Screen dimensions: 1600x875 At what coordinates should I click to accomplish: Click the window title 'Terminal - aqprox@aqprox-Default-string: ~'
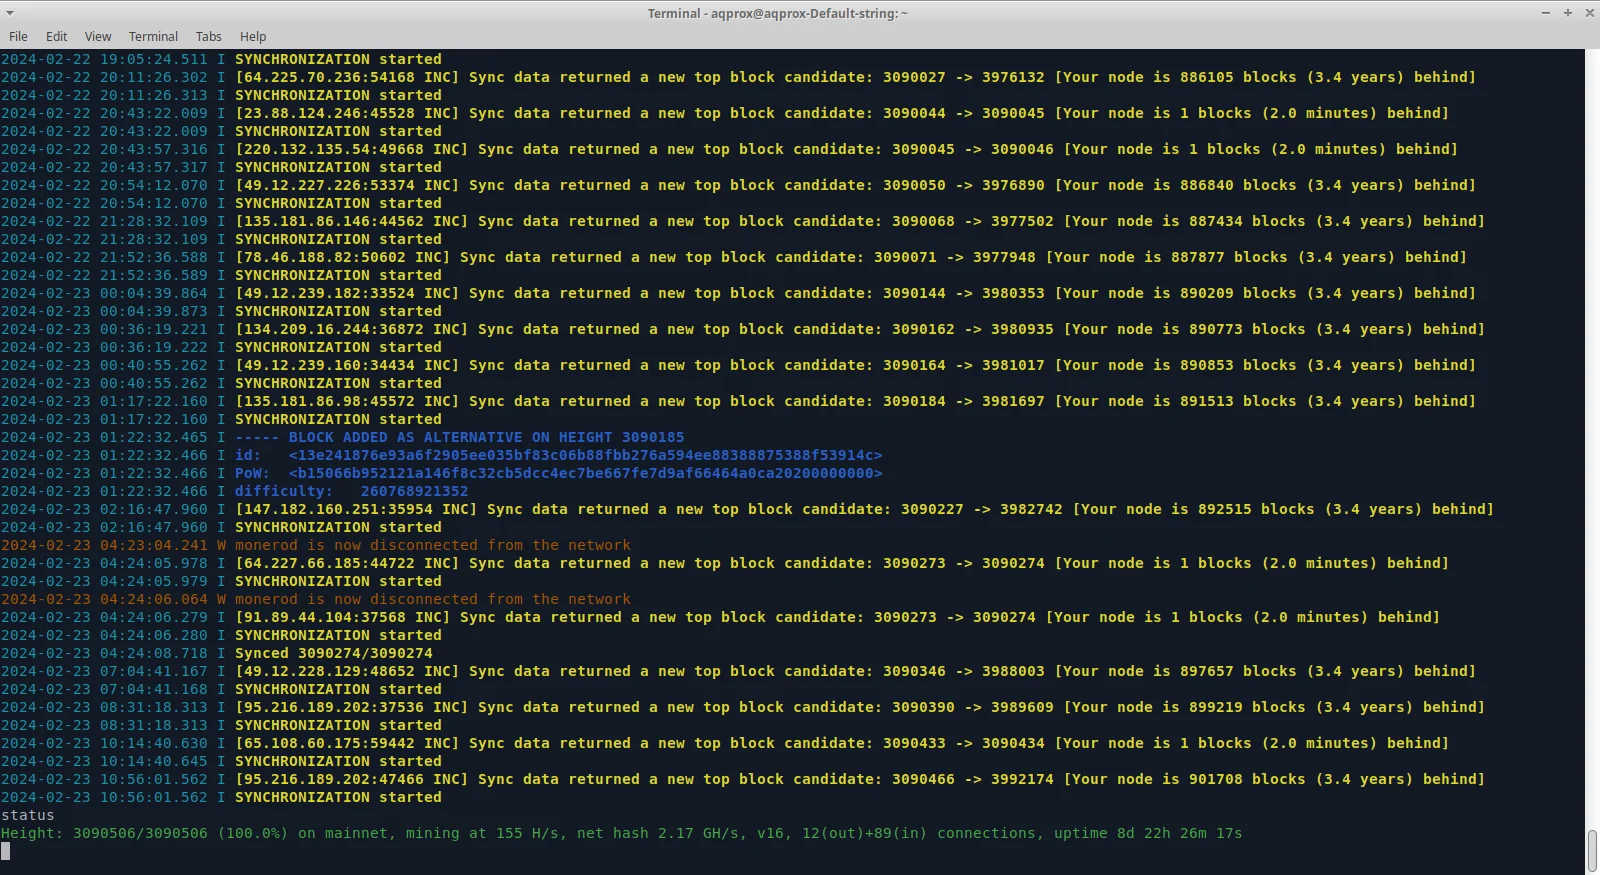click(778, 13)
